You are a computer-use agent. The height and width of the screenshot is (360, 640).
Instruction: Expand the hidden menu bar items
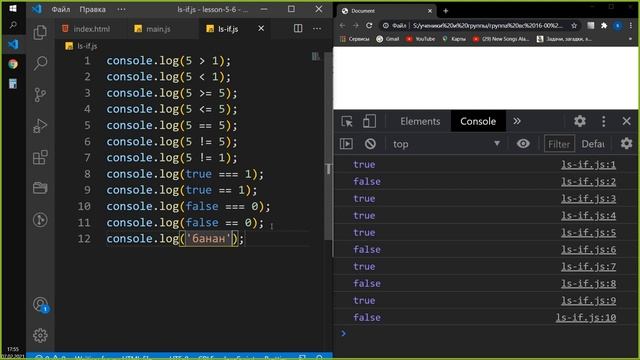tap(121, 9)
